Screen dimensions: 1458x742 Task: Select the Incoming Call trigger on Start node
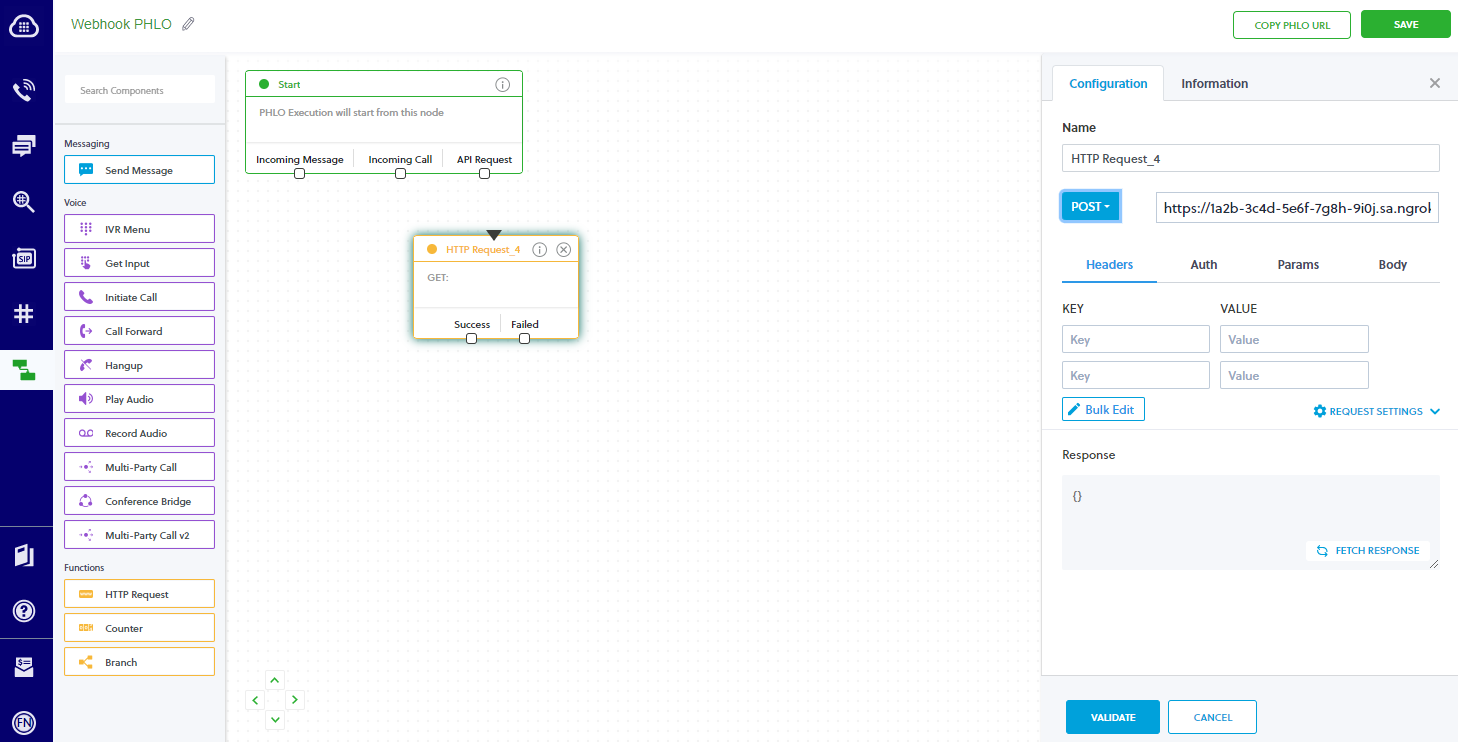(x=399, y=158)
